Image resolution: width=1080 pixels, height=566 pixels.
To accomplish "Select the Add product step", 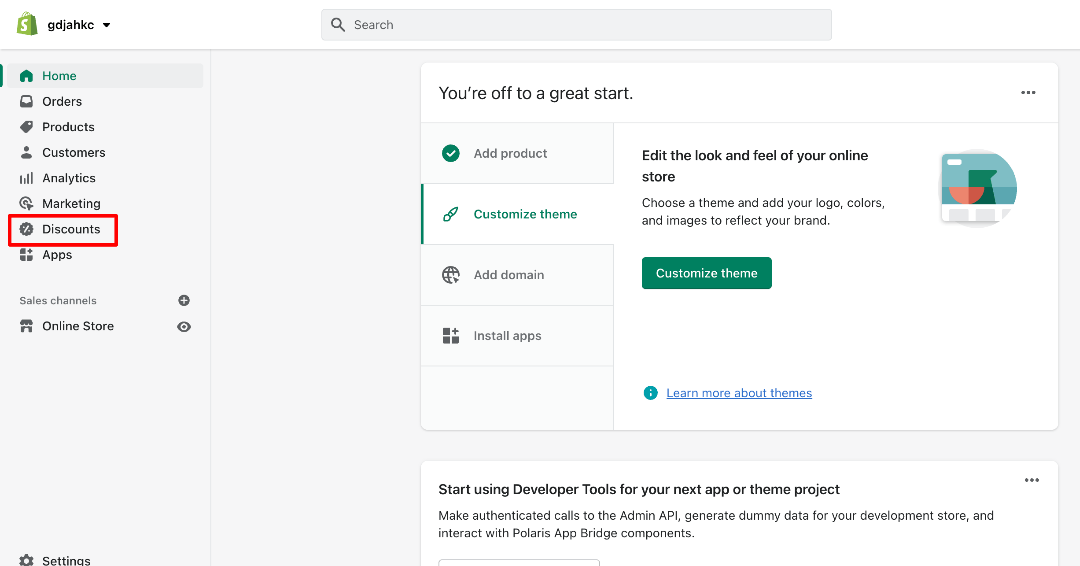I will coord(517,154).
